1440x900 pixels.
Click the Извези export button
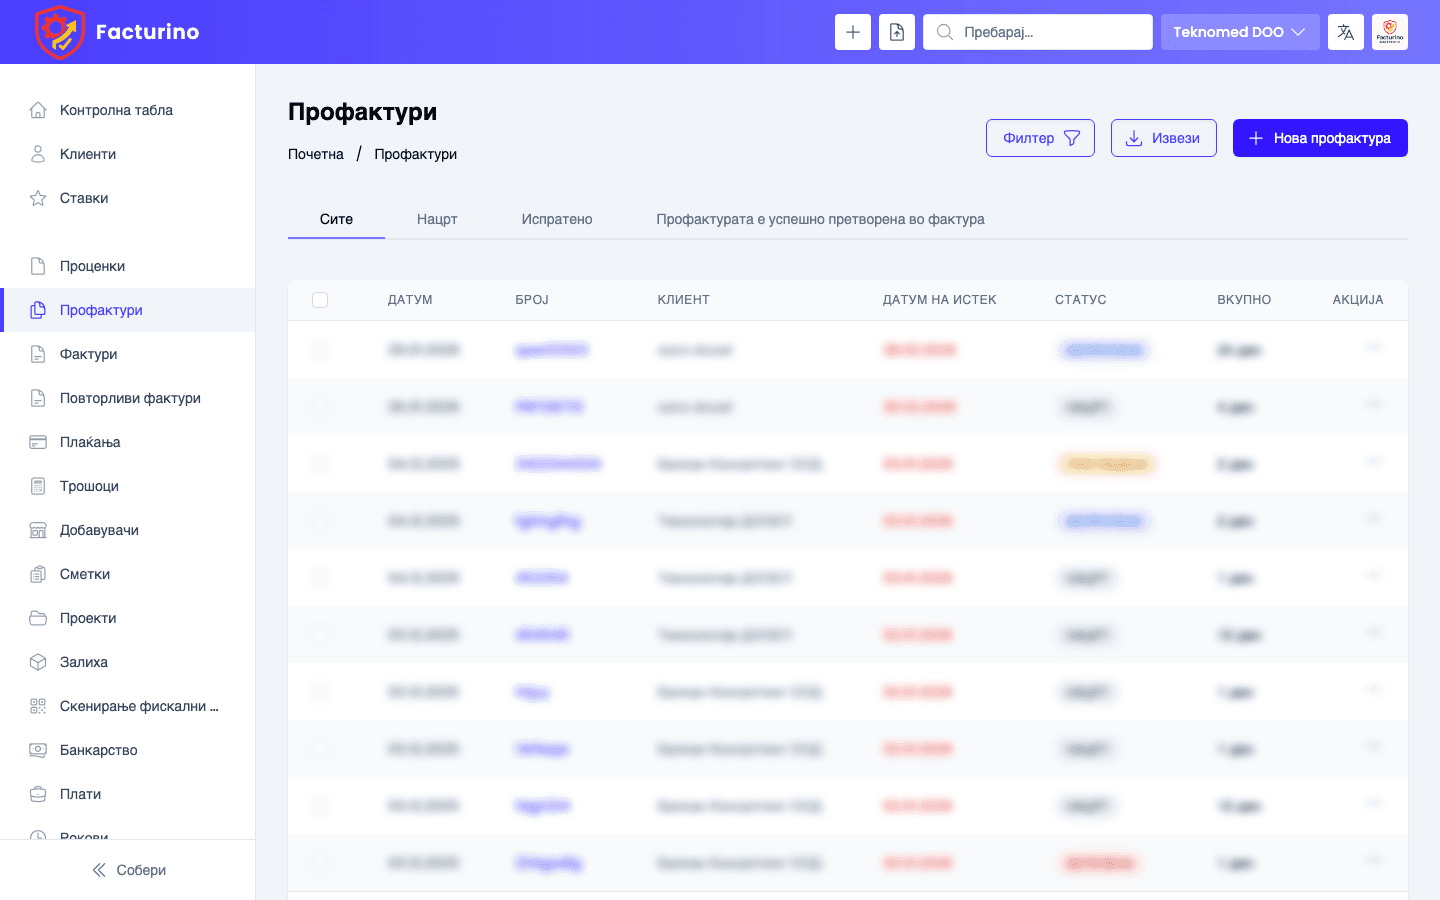tap(1163, 138)
